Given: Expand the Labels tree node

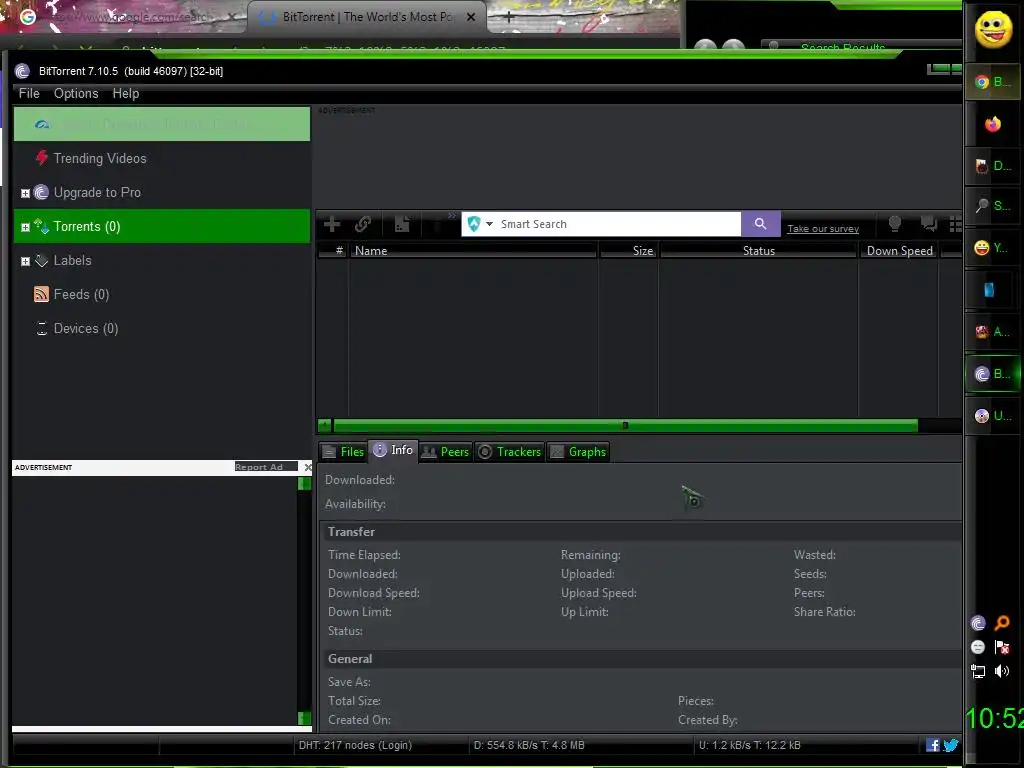Looking at the screenshot, I should click(x=25, y=261).
